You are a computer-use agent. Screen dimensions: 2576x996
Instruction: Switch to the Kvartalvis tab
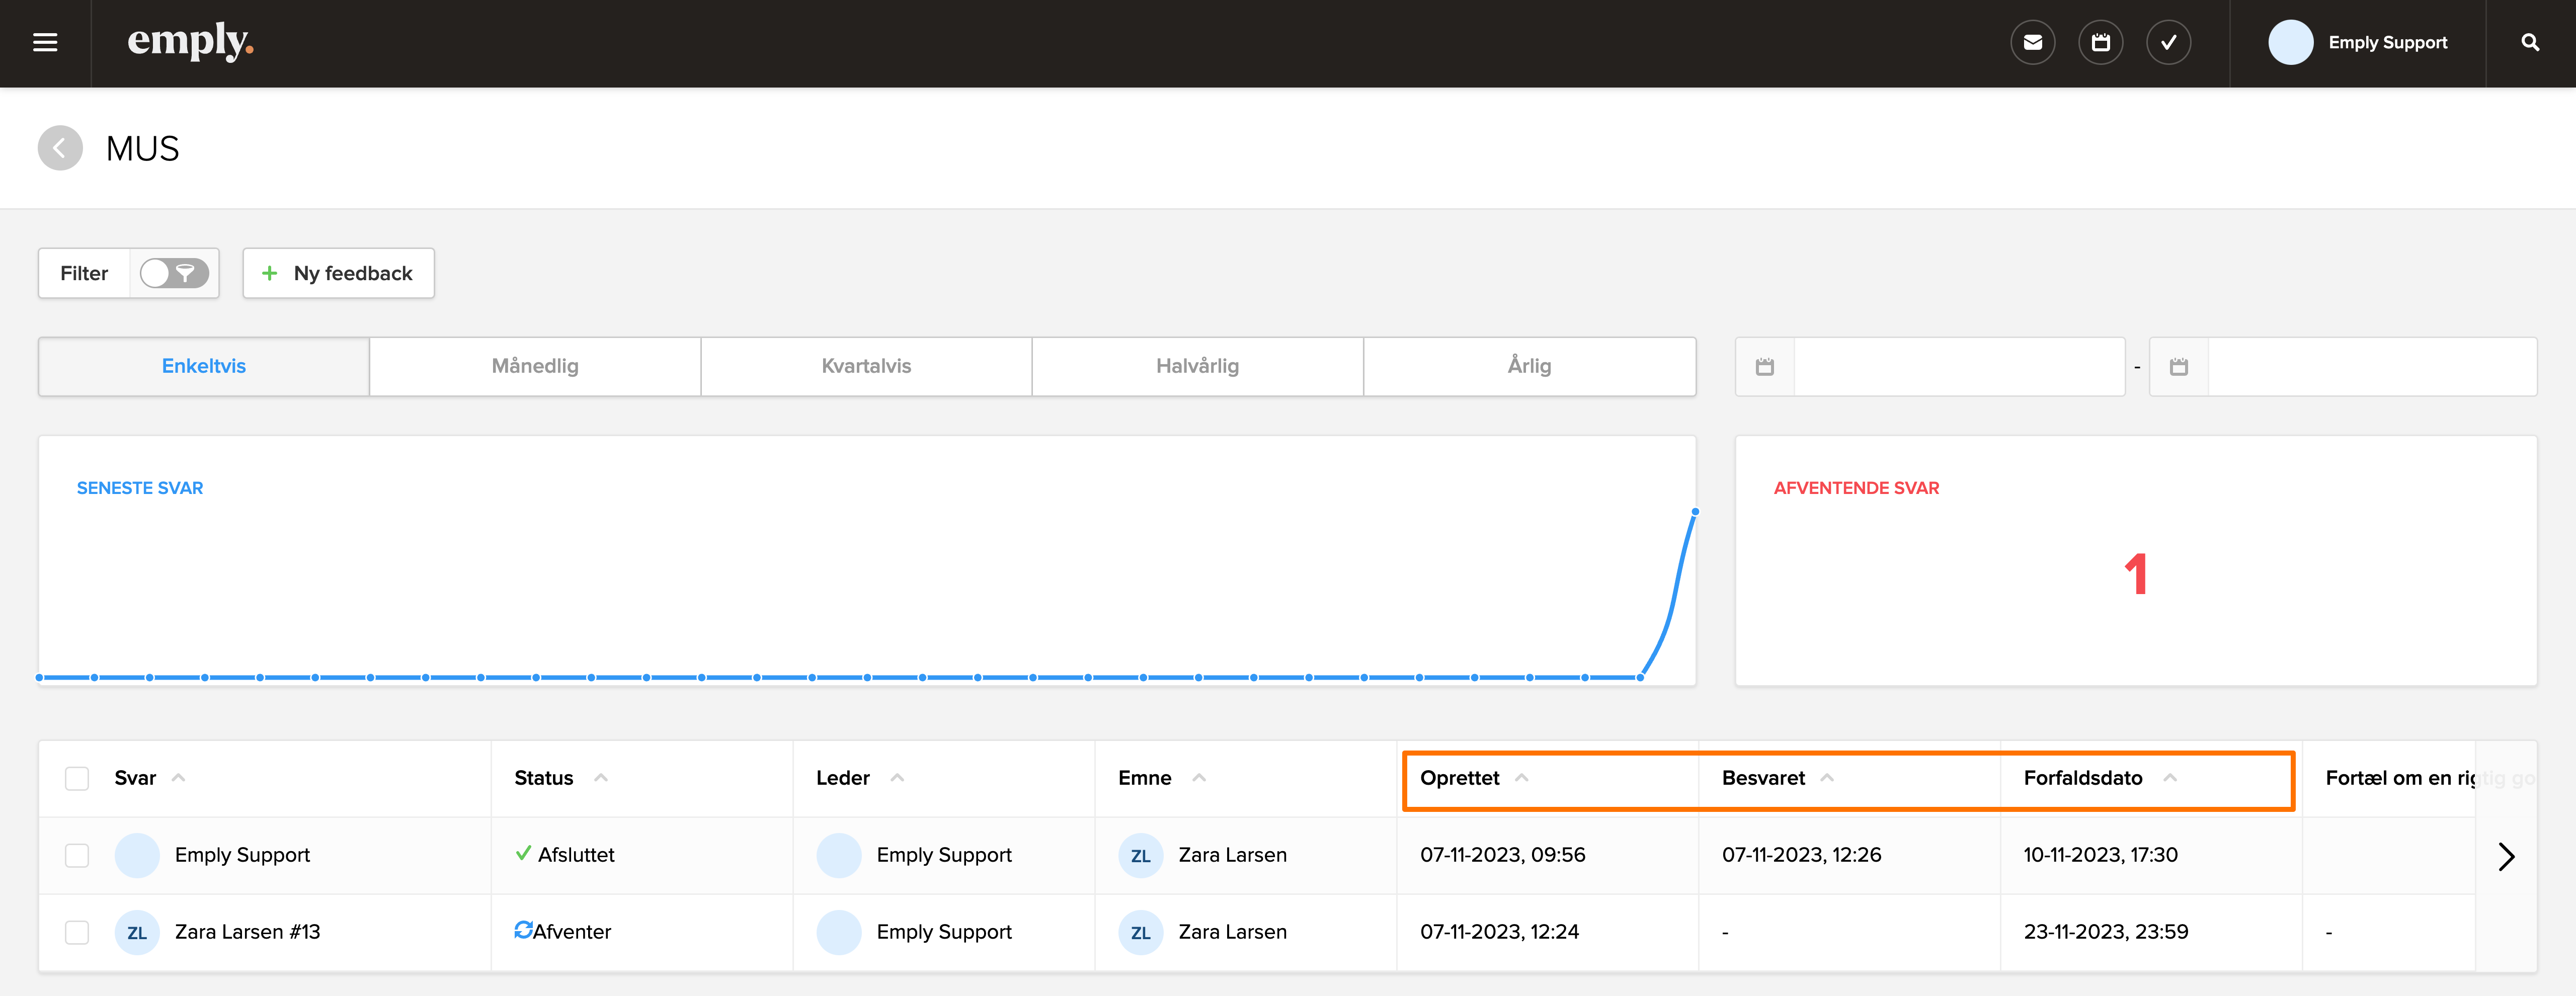pos(866,366)
